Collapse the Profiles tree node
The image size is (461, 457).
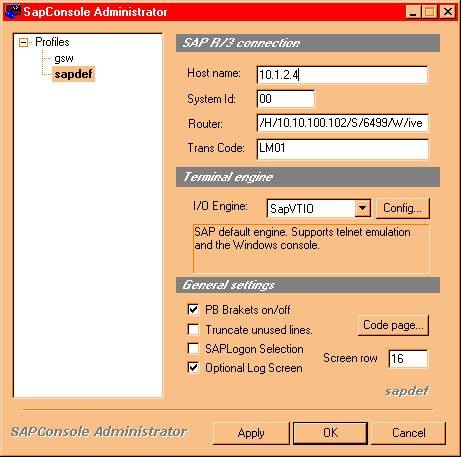point(23,42)
